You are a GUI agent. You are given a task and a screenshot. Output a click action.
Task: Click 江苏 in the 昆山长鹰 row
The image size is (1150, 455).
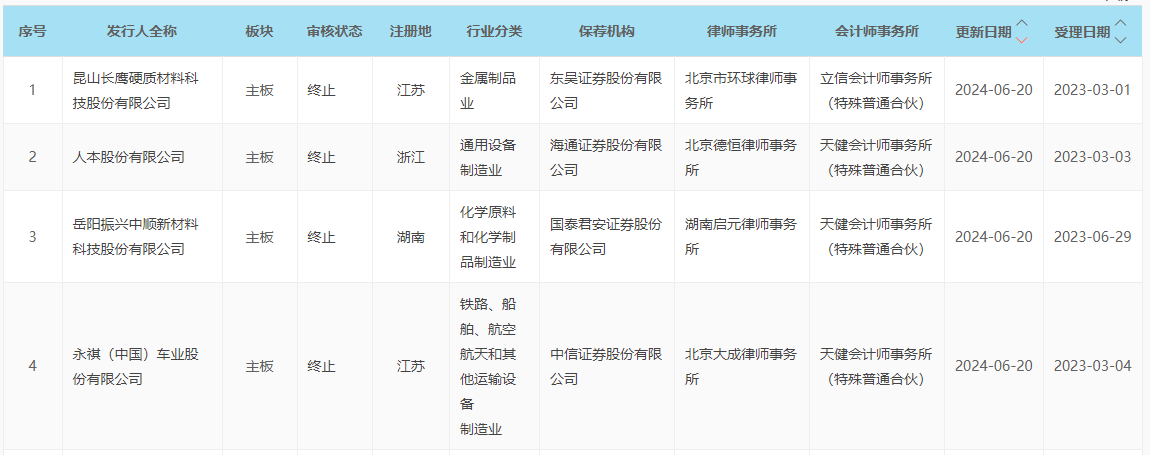click(x=411, y=90)
